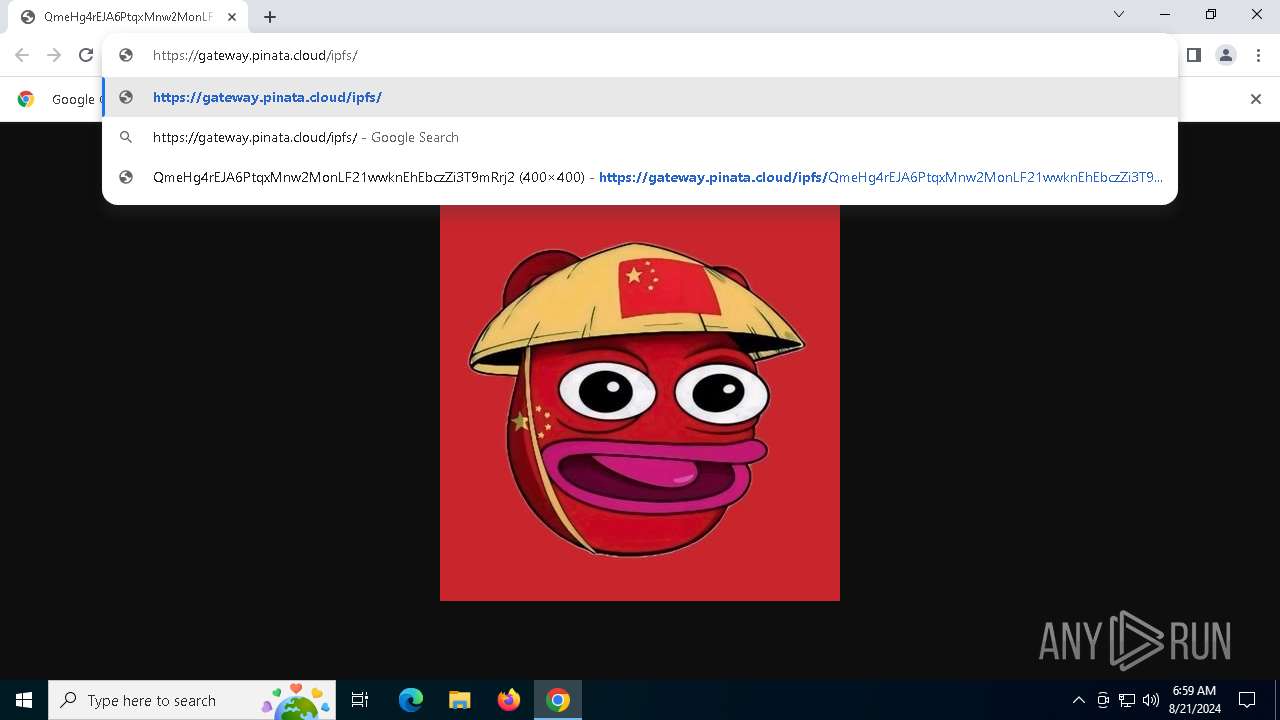Open the Chrome three-dot menu
Image resolution: width=1280 pixels, height=720 pixels.
point(1258,55)
